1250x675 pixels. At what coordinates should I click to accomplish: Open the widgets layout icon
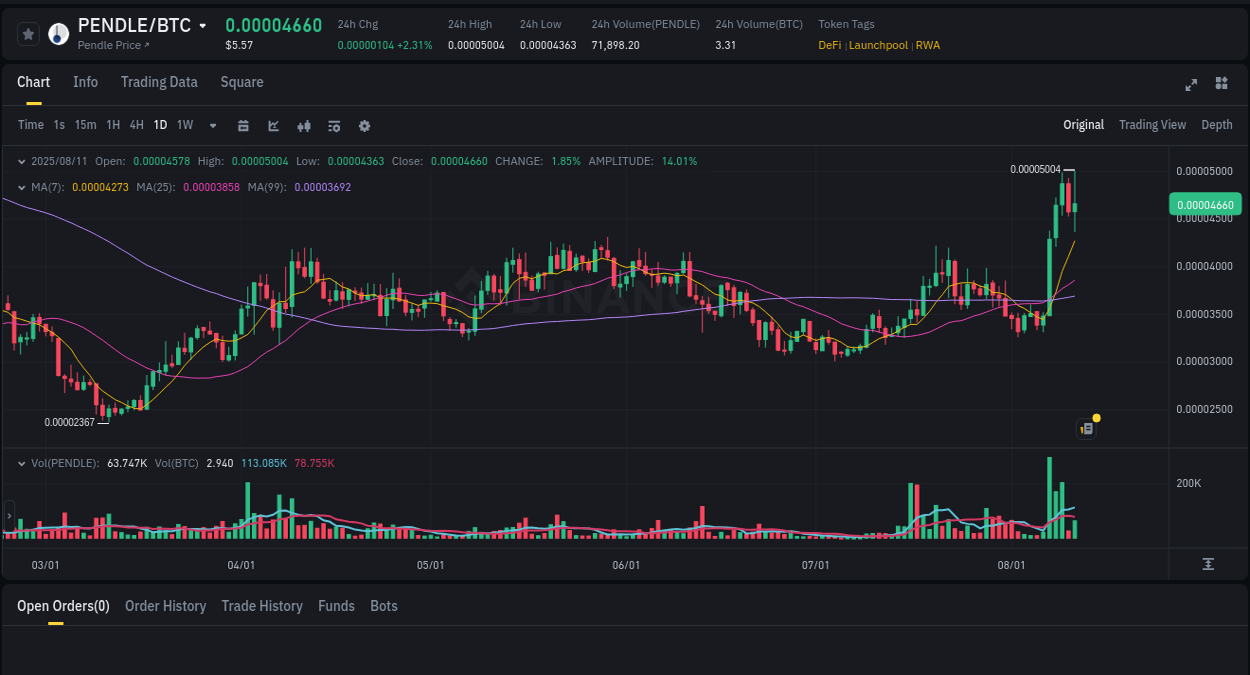click(x=1221, y=85)
